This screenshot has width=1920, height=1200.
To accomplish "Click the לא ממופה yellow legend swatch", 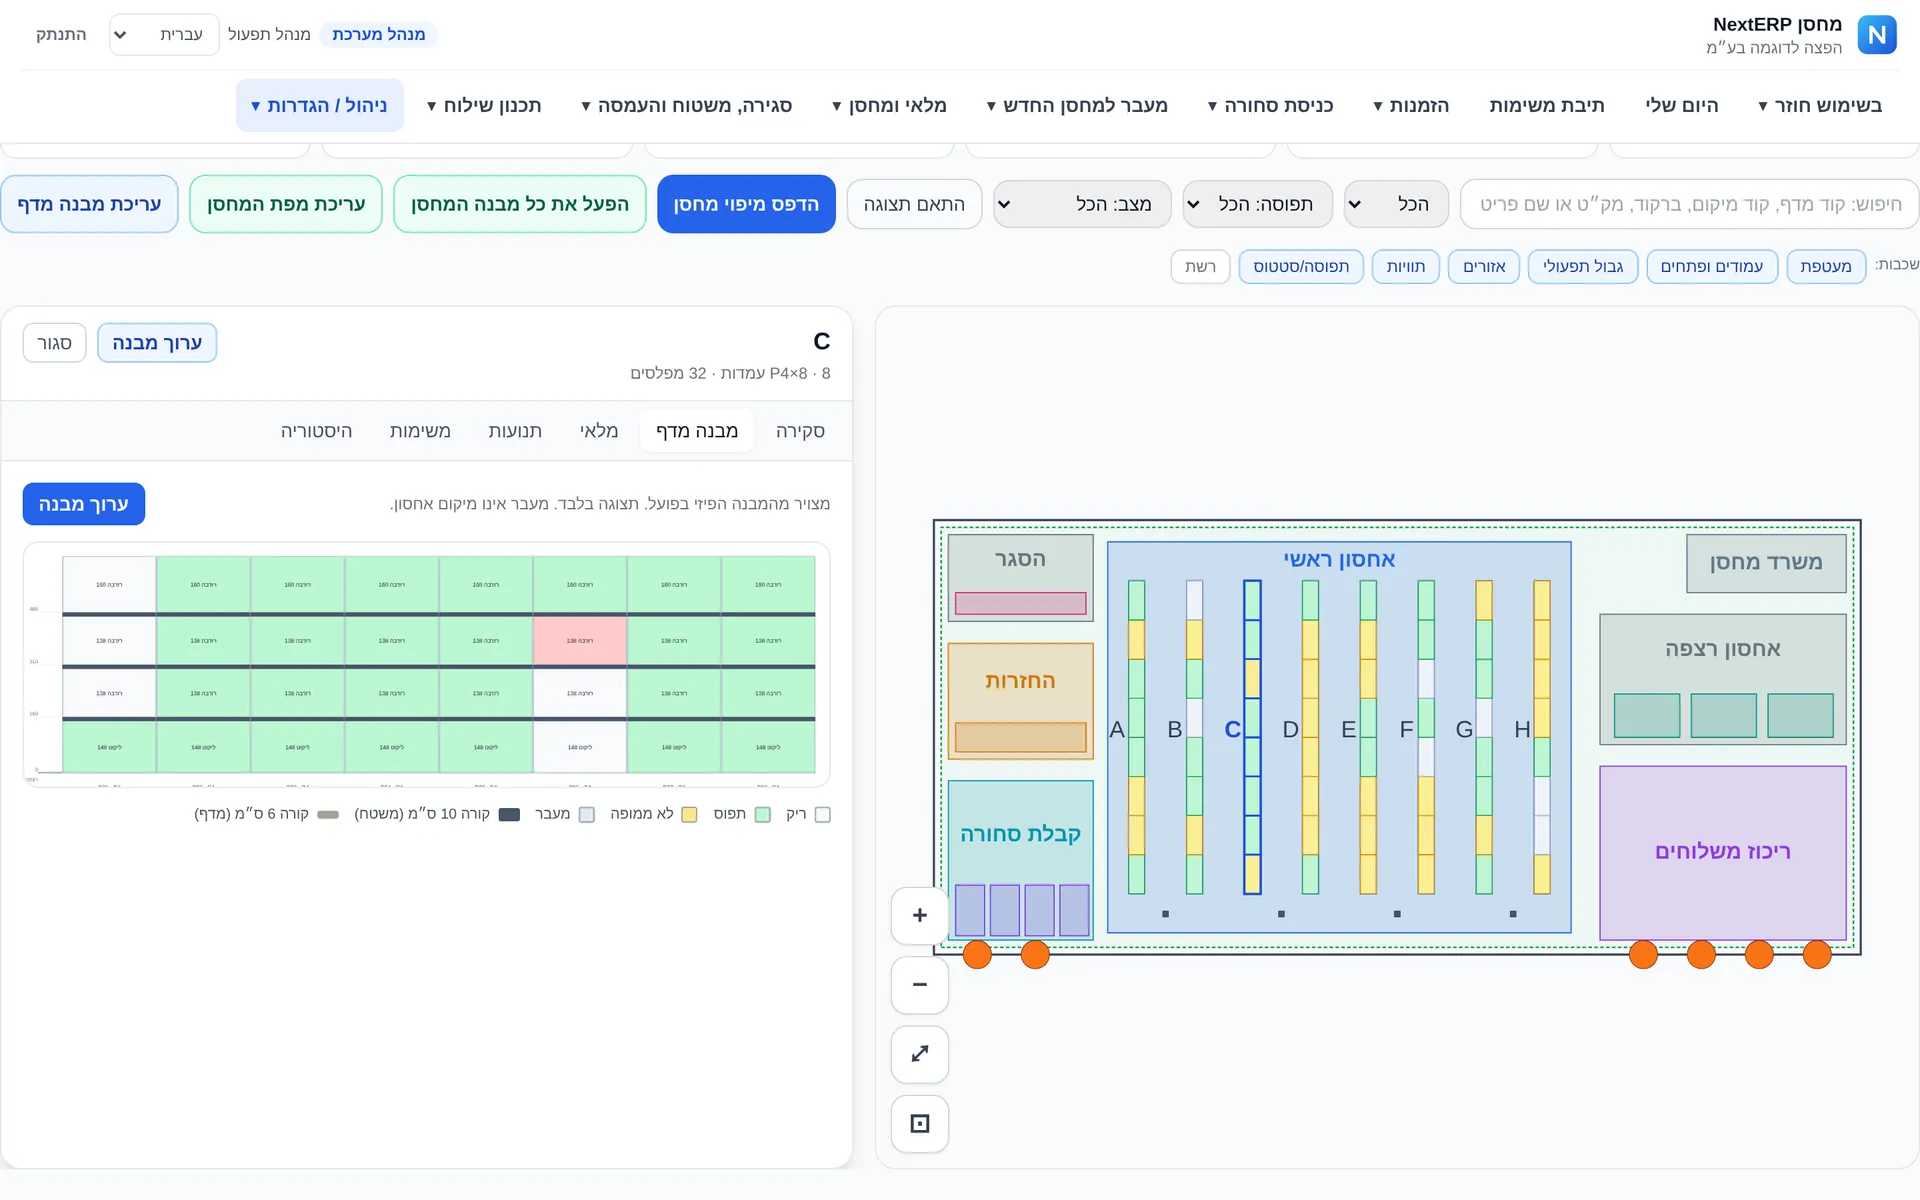I will [x=689, y=815].
